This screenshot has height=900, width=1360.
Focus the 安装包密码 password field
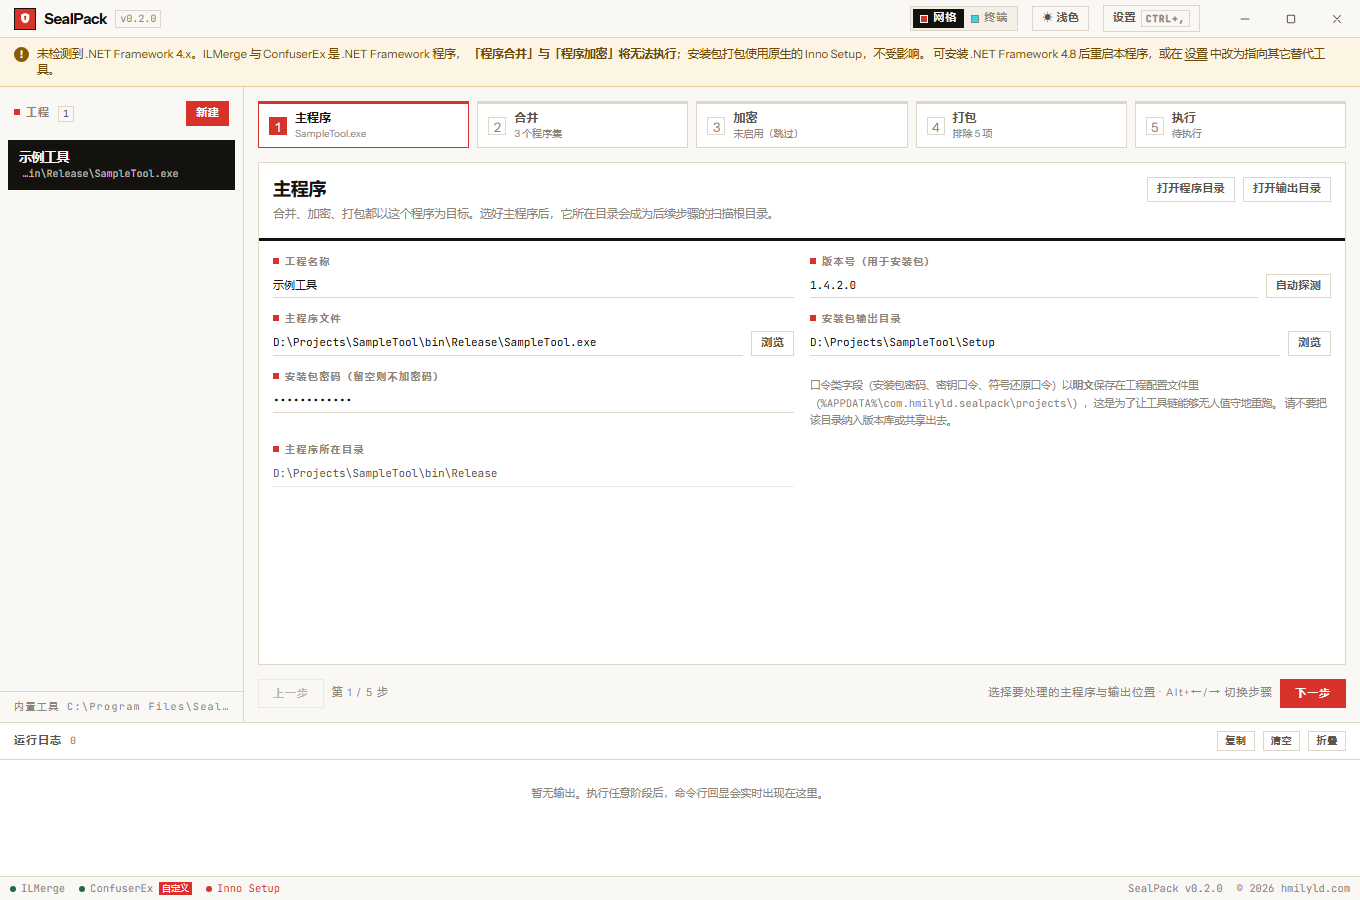pyautogui.click(x=533, y=400)
